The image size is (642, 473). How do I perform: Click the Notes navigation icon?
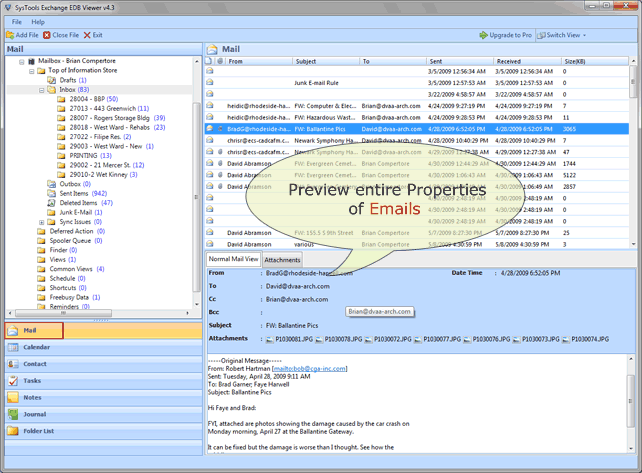pos(13,398)
